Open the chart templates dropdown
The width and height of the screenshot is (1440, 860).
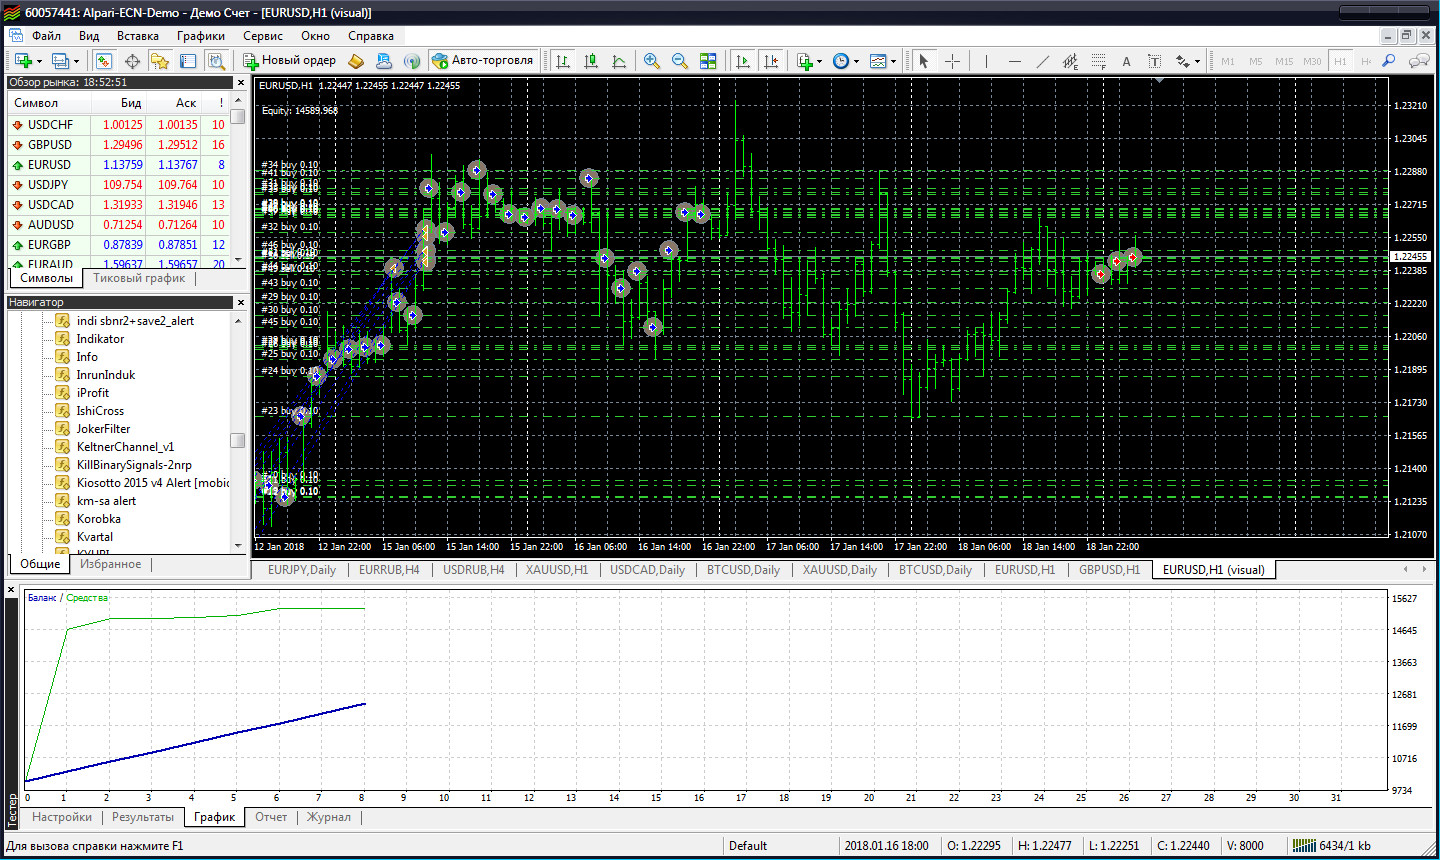tap(893, 62)
